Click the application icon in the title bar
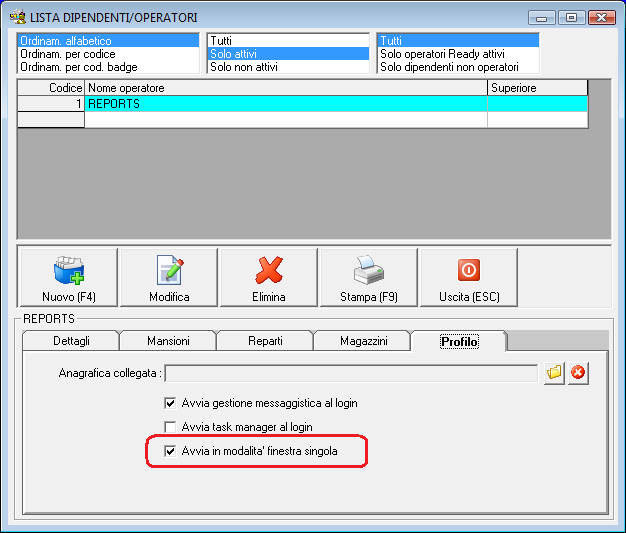This screenshot has width=626, height=533. point(18,17)
